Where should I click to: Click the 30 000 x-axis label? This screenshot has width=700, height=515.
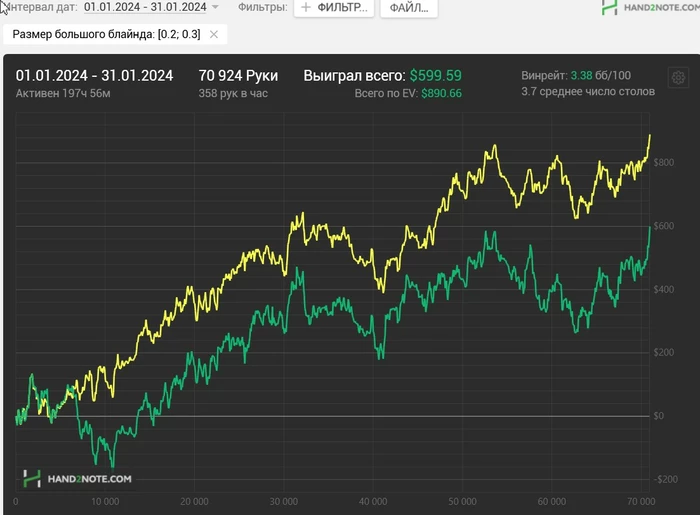click(x=283, y=502)
